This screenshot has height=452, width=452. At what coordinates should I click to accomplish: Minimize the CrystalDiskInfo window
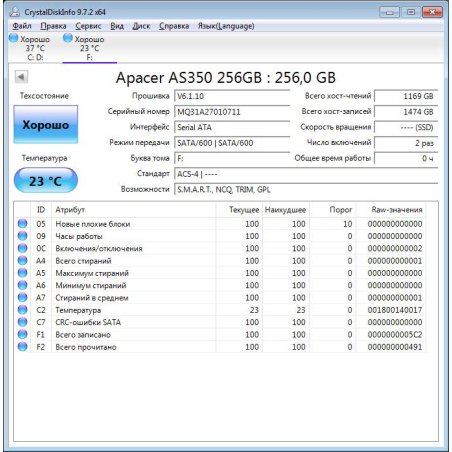coord(389,12)
